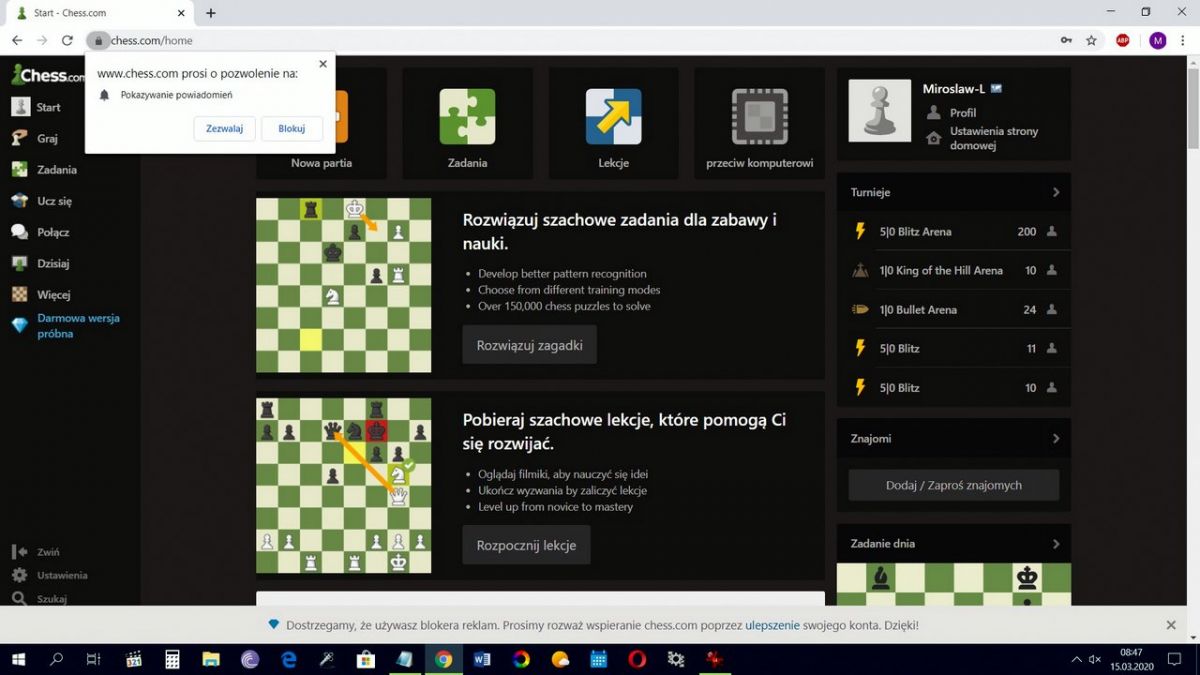Open the lessons chessboard preview thumbnail
Image resolution: width=1200 pixels, height=675 pixels.
tap(344, 486)
